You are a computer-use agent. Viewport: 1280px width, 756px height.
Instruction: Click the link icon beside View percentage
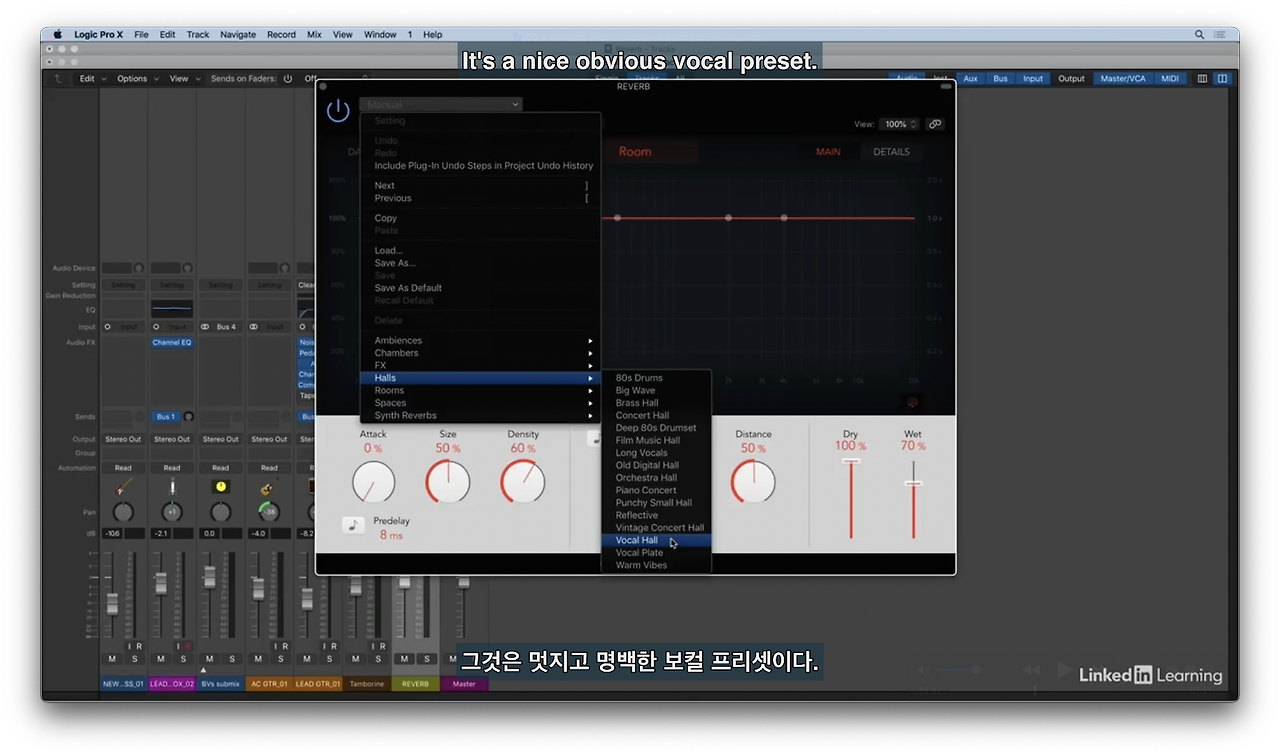pos(935,124)
